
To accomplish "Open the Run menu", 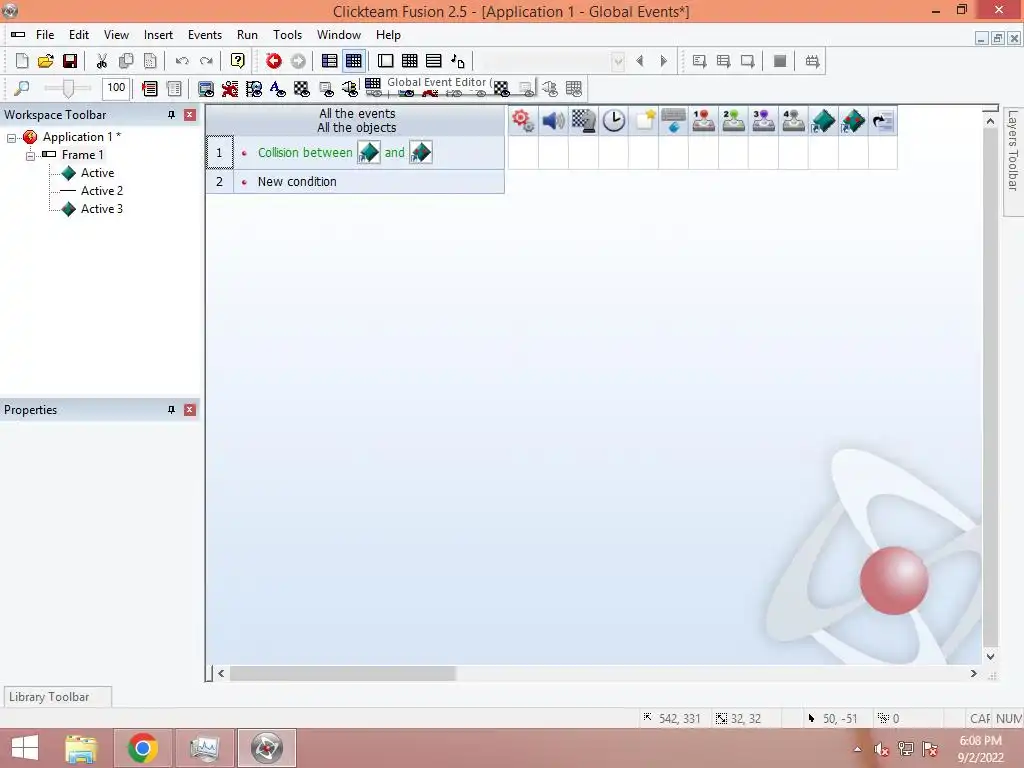I will click(247, 35).
